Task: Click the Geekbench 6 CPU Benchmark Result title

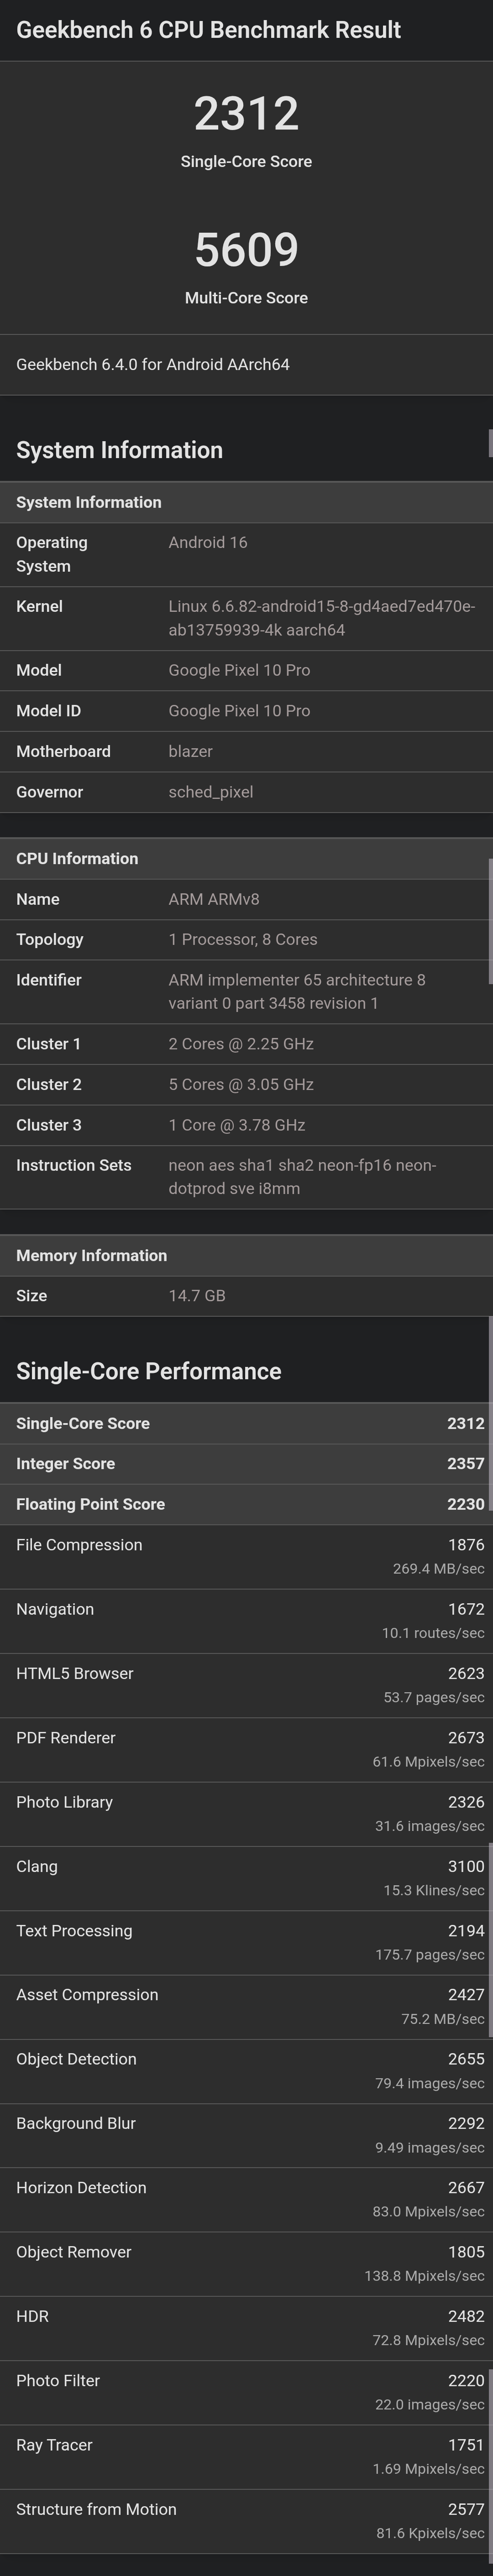Action: point(208,30)
